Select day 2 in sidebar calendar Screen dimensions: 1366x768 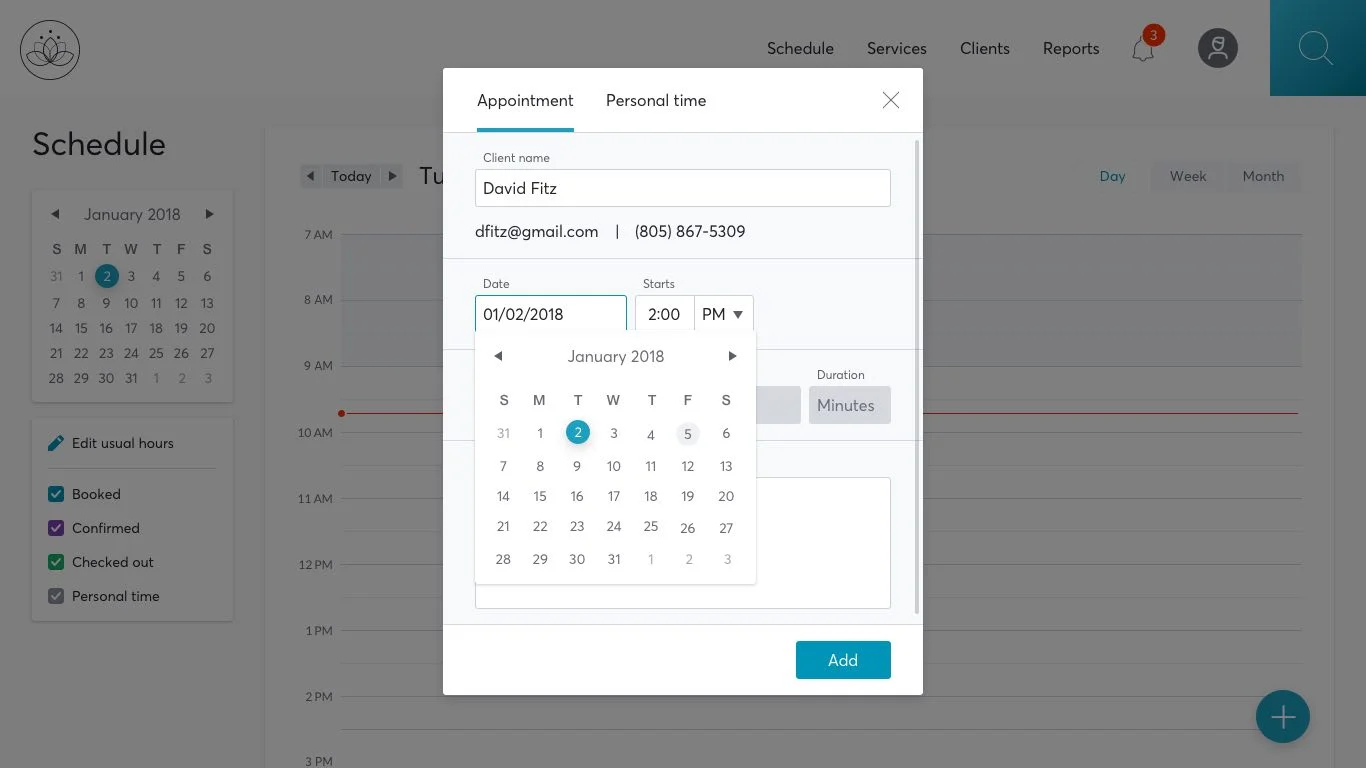pyautogui.click(x=107, y=276)
